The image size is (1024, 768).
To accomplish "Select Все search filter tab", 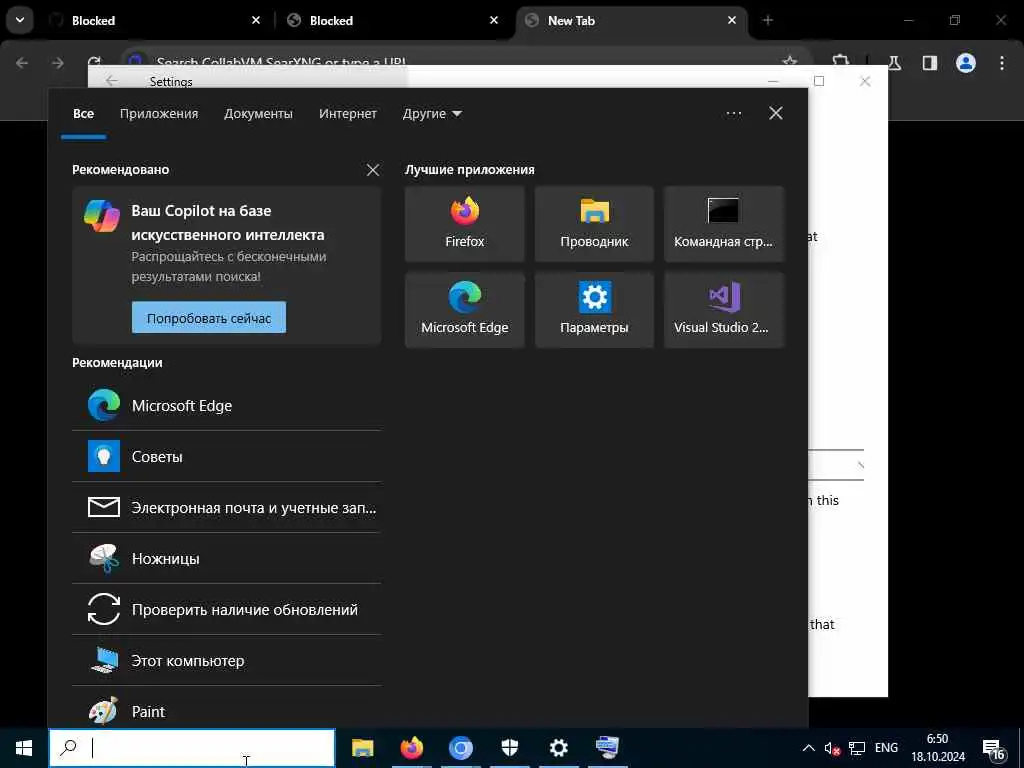I will 83,114.
